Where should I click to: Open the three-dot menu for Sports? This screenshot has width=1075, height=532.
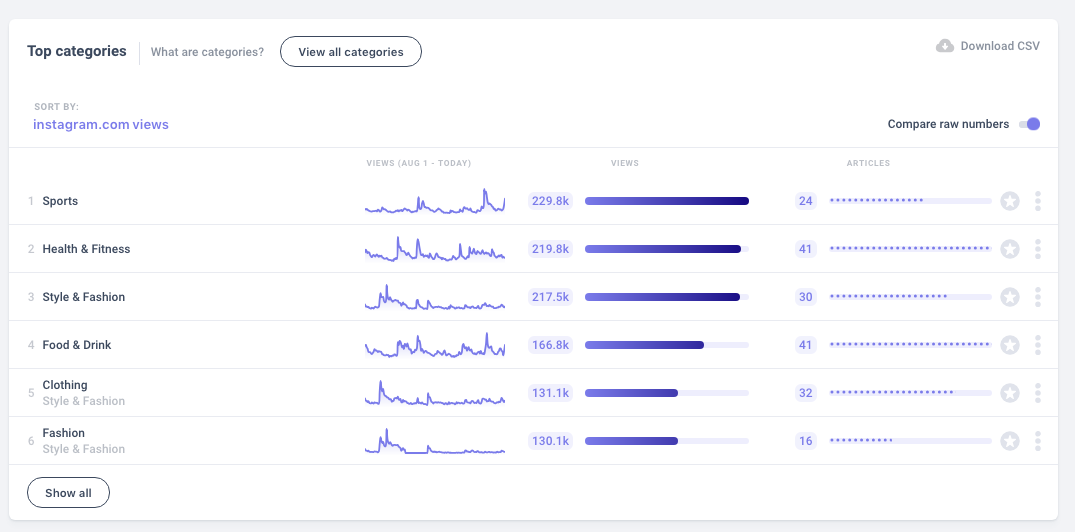[1038, 201]
